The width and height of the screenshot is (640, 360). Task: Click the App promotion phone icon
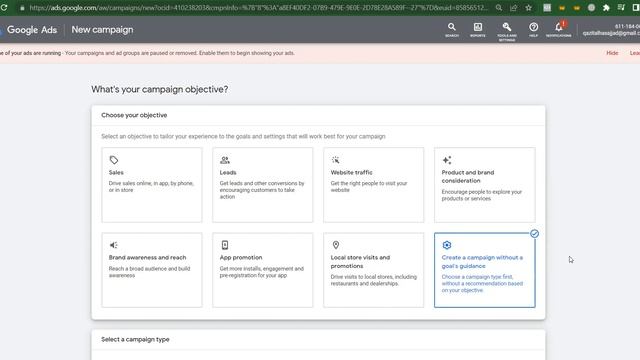[224, 245]
